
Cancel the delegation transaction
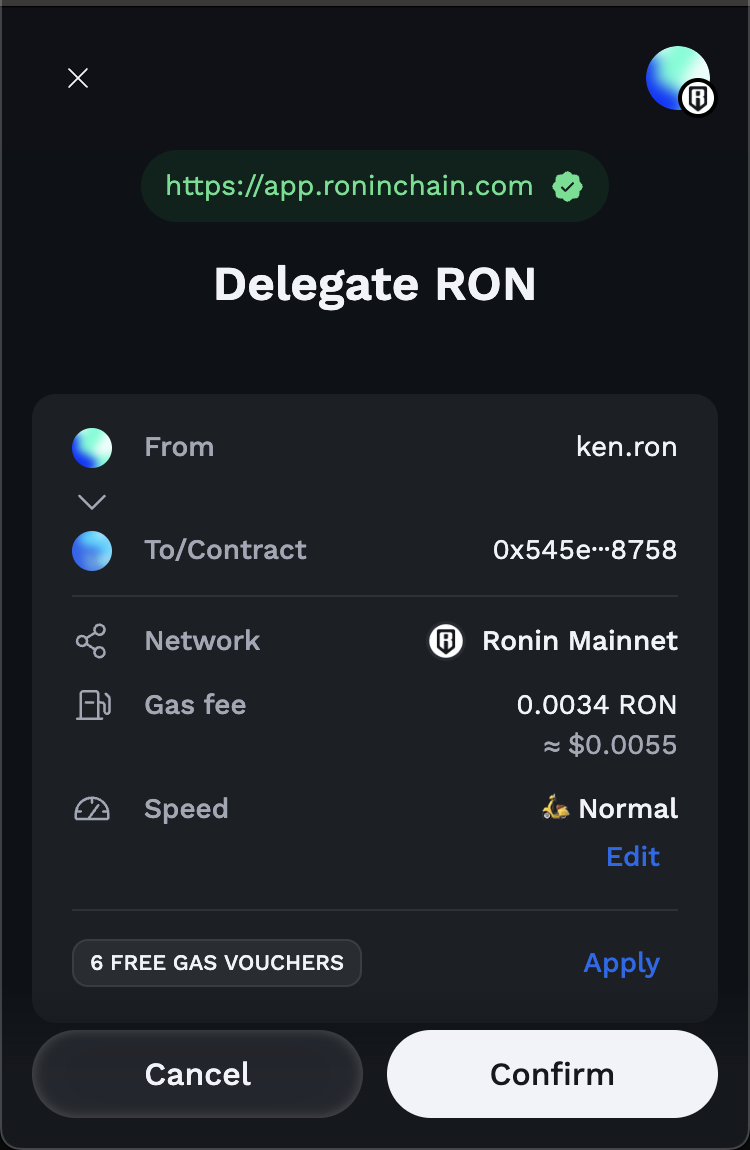pos(197,1074)
